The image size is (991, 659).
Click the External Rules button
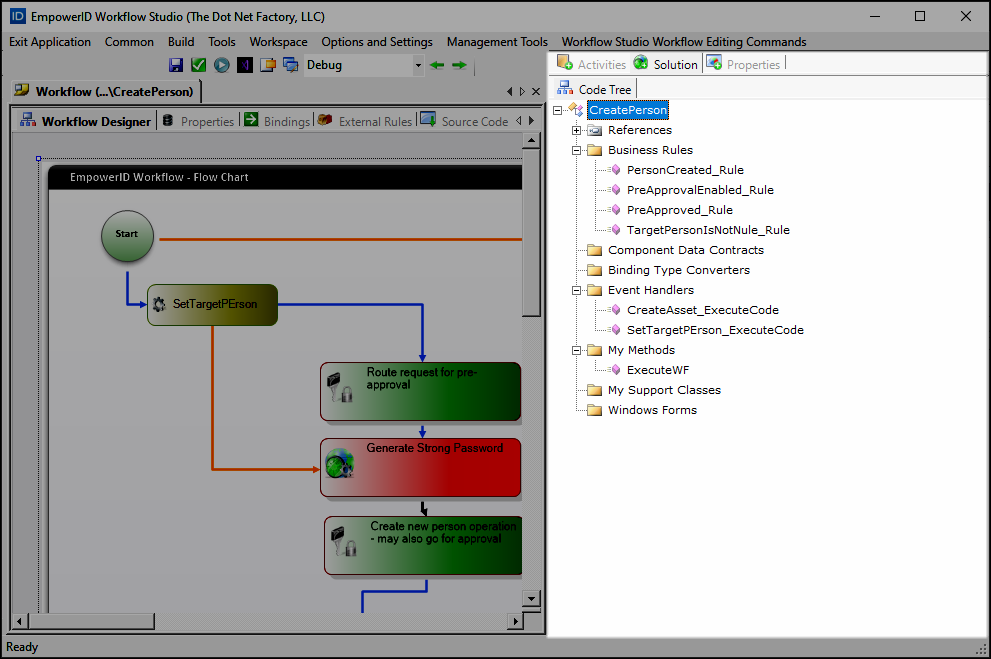377,120
